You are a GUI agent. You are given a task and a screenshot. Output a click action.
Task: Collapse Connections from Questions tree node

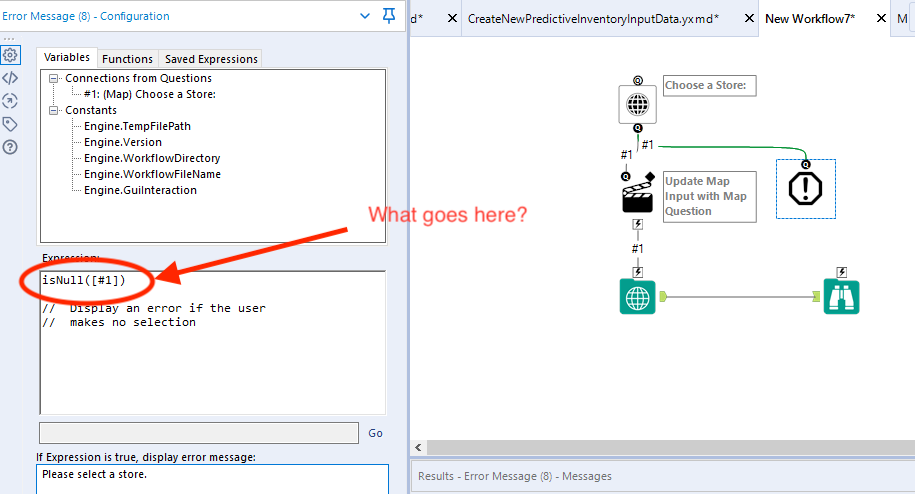click(54, 78)
